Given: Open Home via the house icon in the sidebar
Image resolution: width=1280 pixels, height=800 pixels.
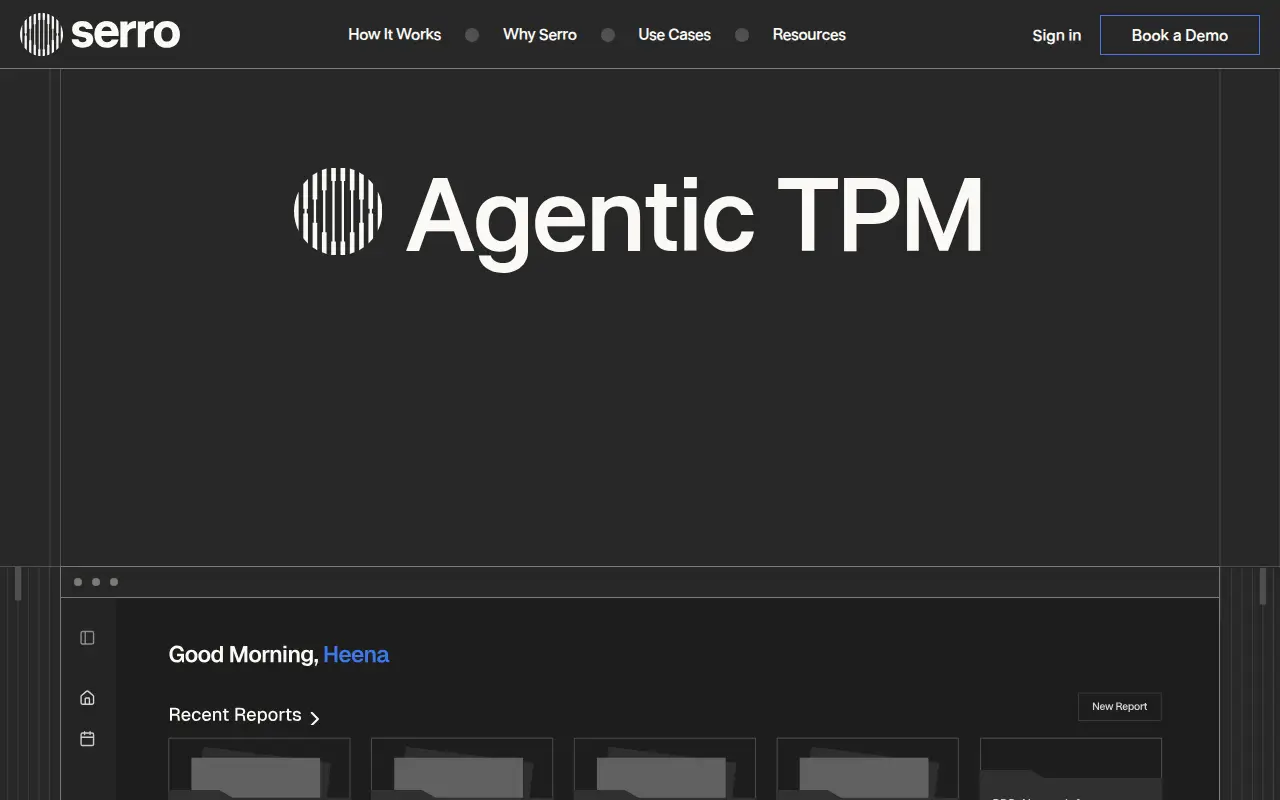Looking at the screenshot, I should [x=87, y=698].
